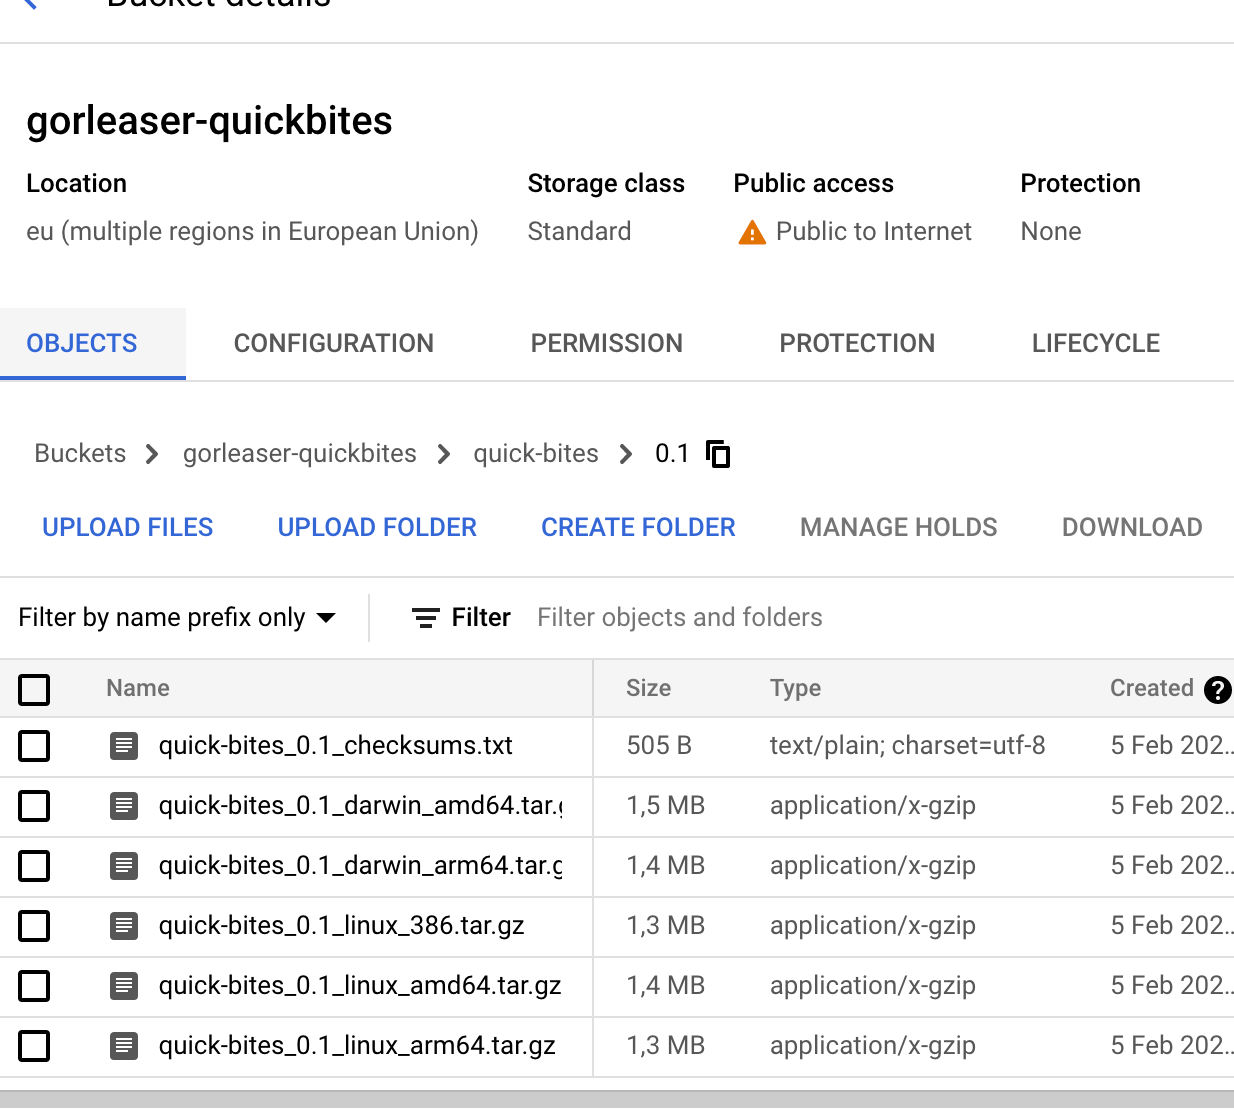Navigate to quick-bites breadcrumb folder
The width and height of the screenshot is (1234, 1118).
click(x=536, y=454)
